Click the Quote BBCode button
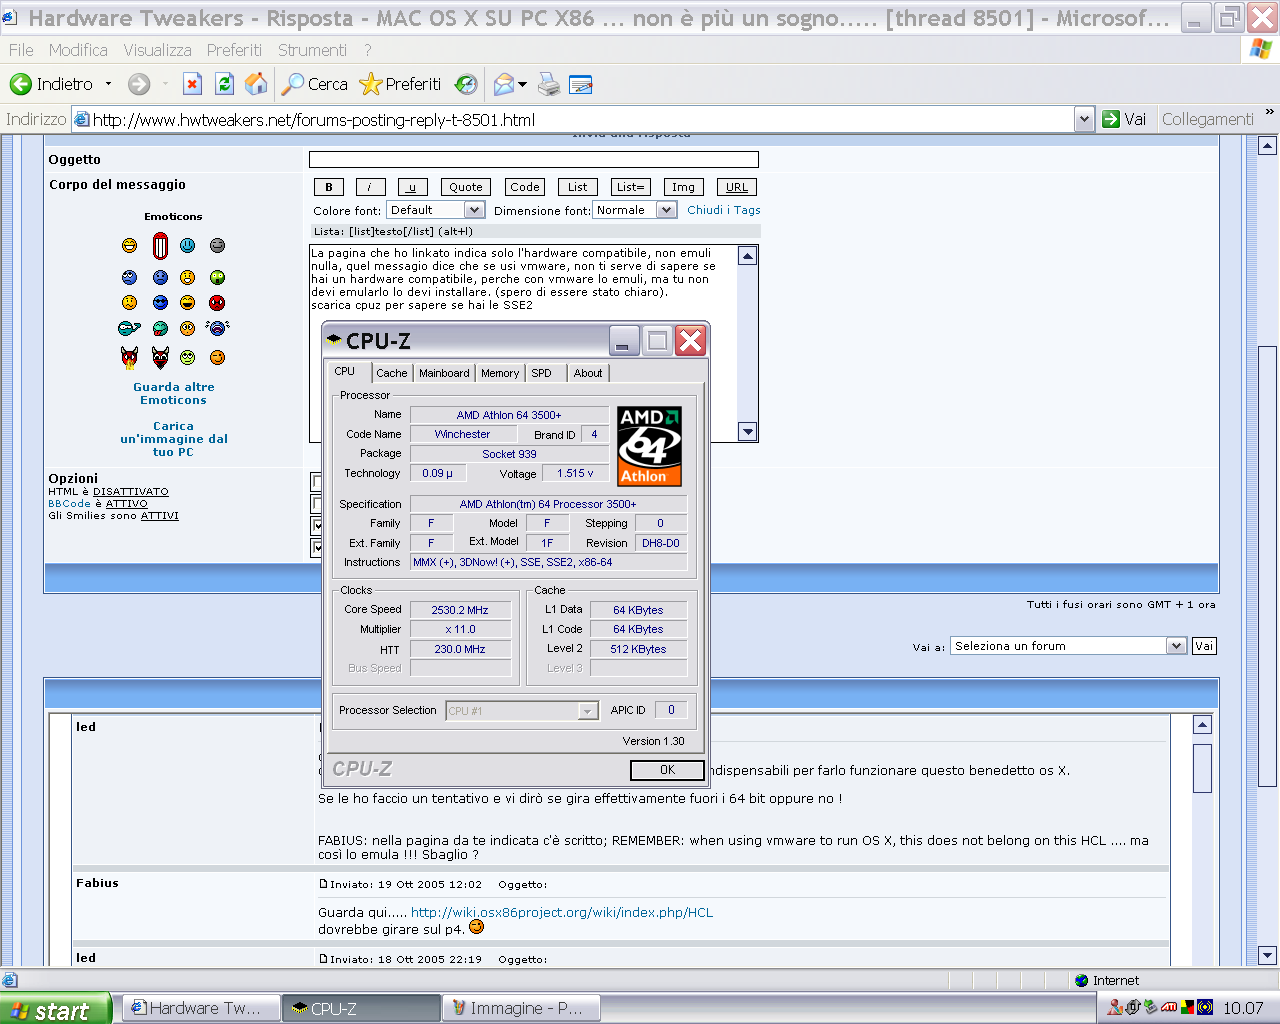This screenshot has height=1024, width=1280. [x=466, y=187]
